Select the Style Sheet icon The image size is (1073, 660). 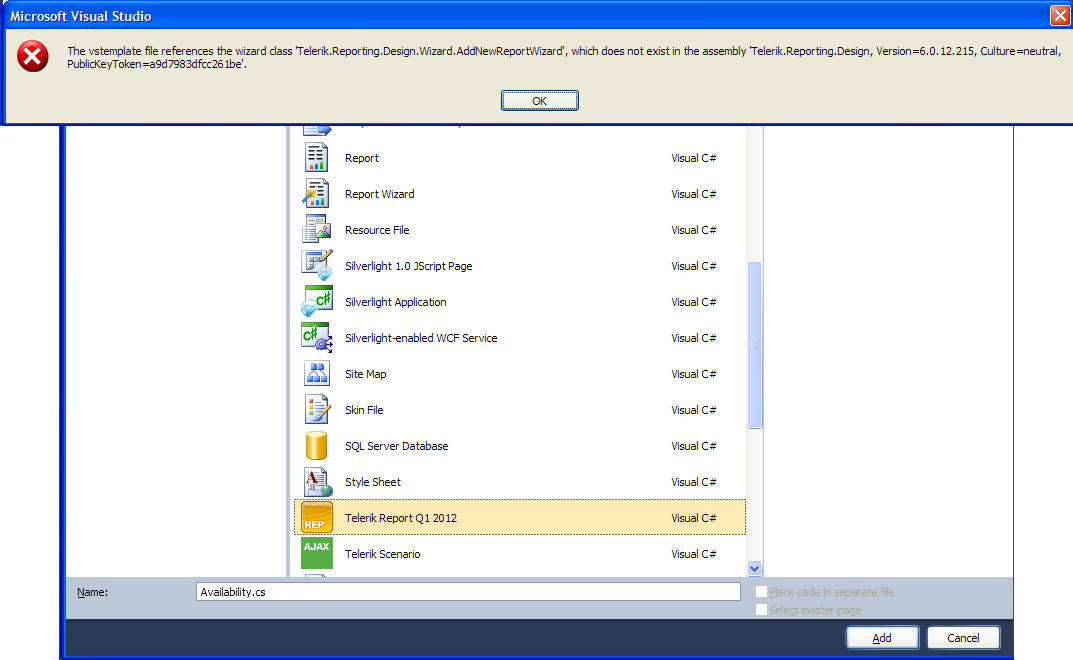[317, 482]
